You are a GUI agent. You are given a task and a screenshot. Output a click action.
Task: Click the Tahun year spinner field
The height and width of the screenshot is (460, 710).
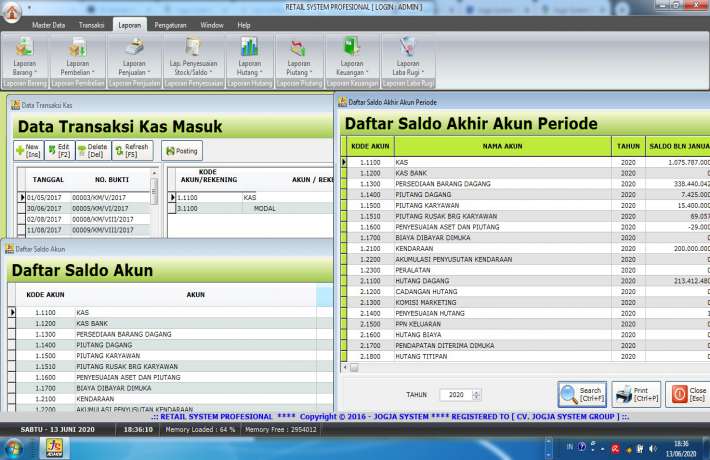(x=460, y=395)
